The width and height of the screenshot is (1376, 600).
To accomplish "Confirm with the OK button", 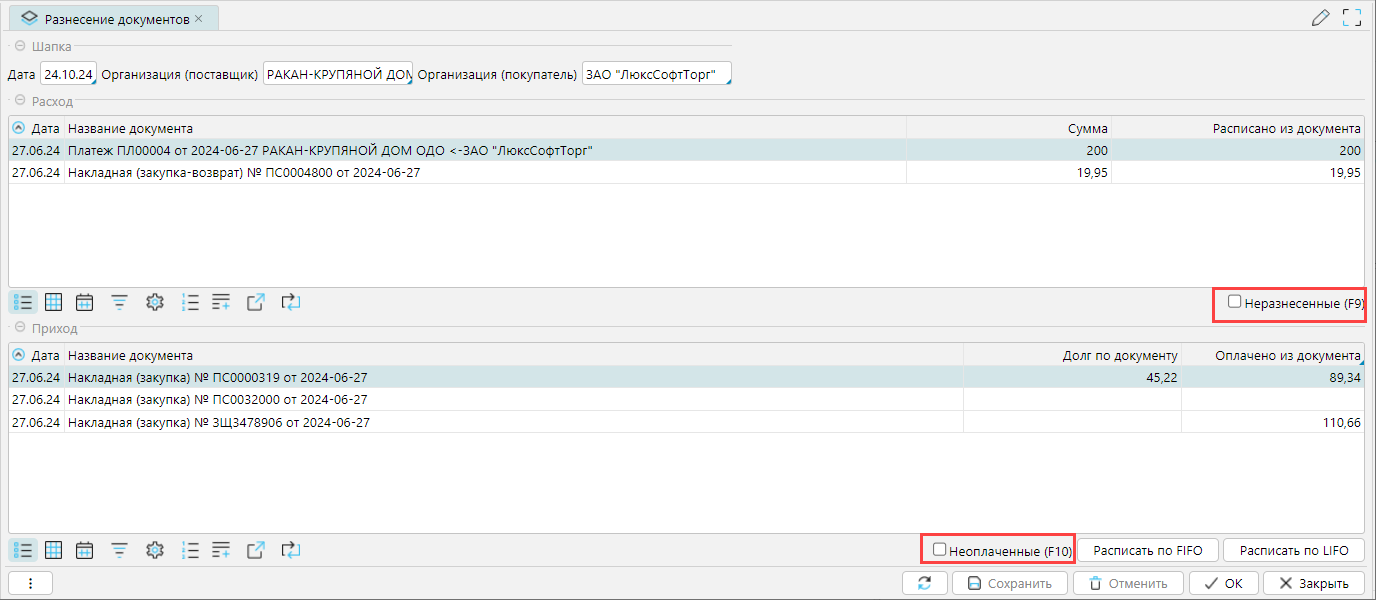I will 1223,583.
